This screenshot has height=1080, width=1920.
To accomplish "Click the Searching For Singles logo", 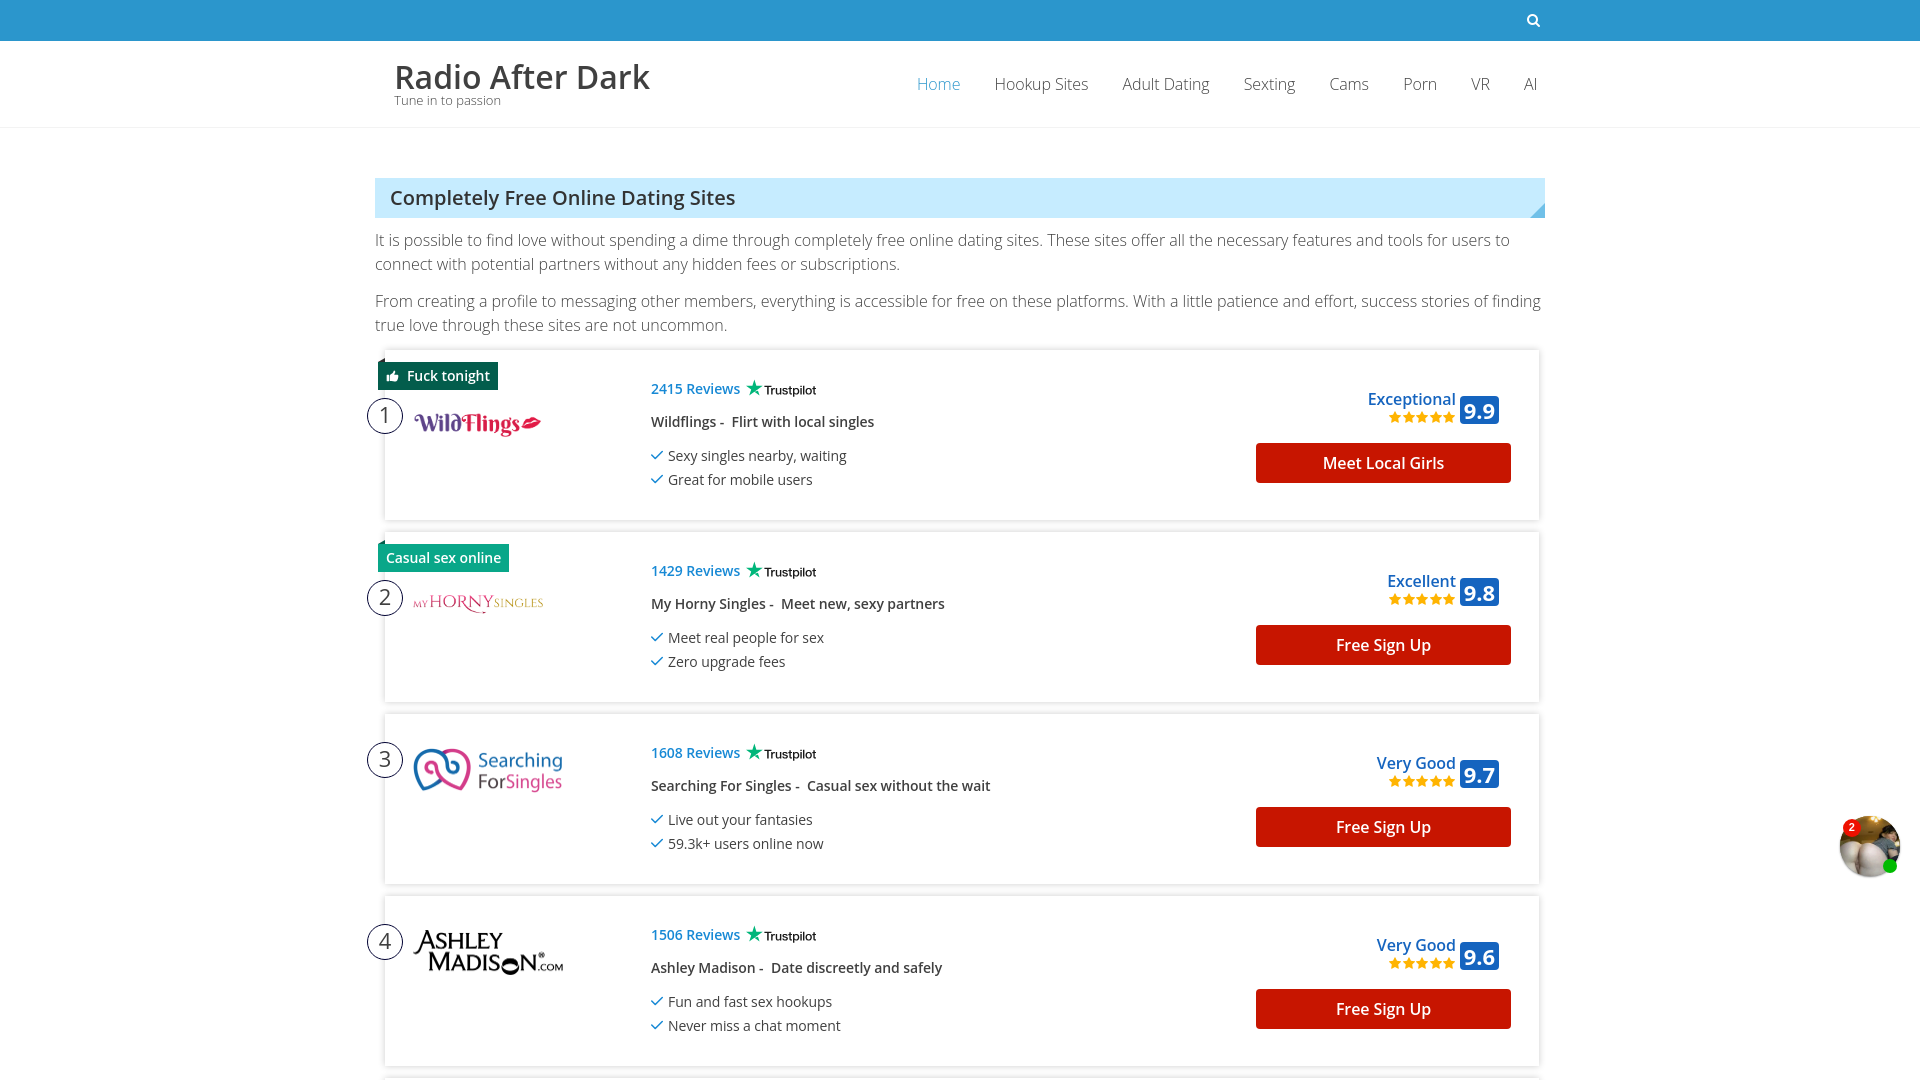I will tap(488, 770).
